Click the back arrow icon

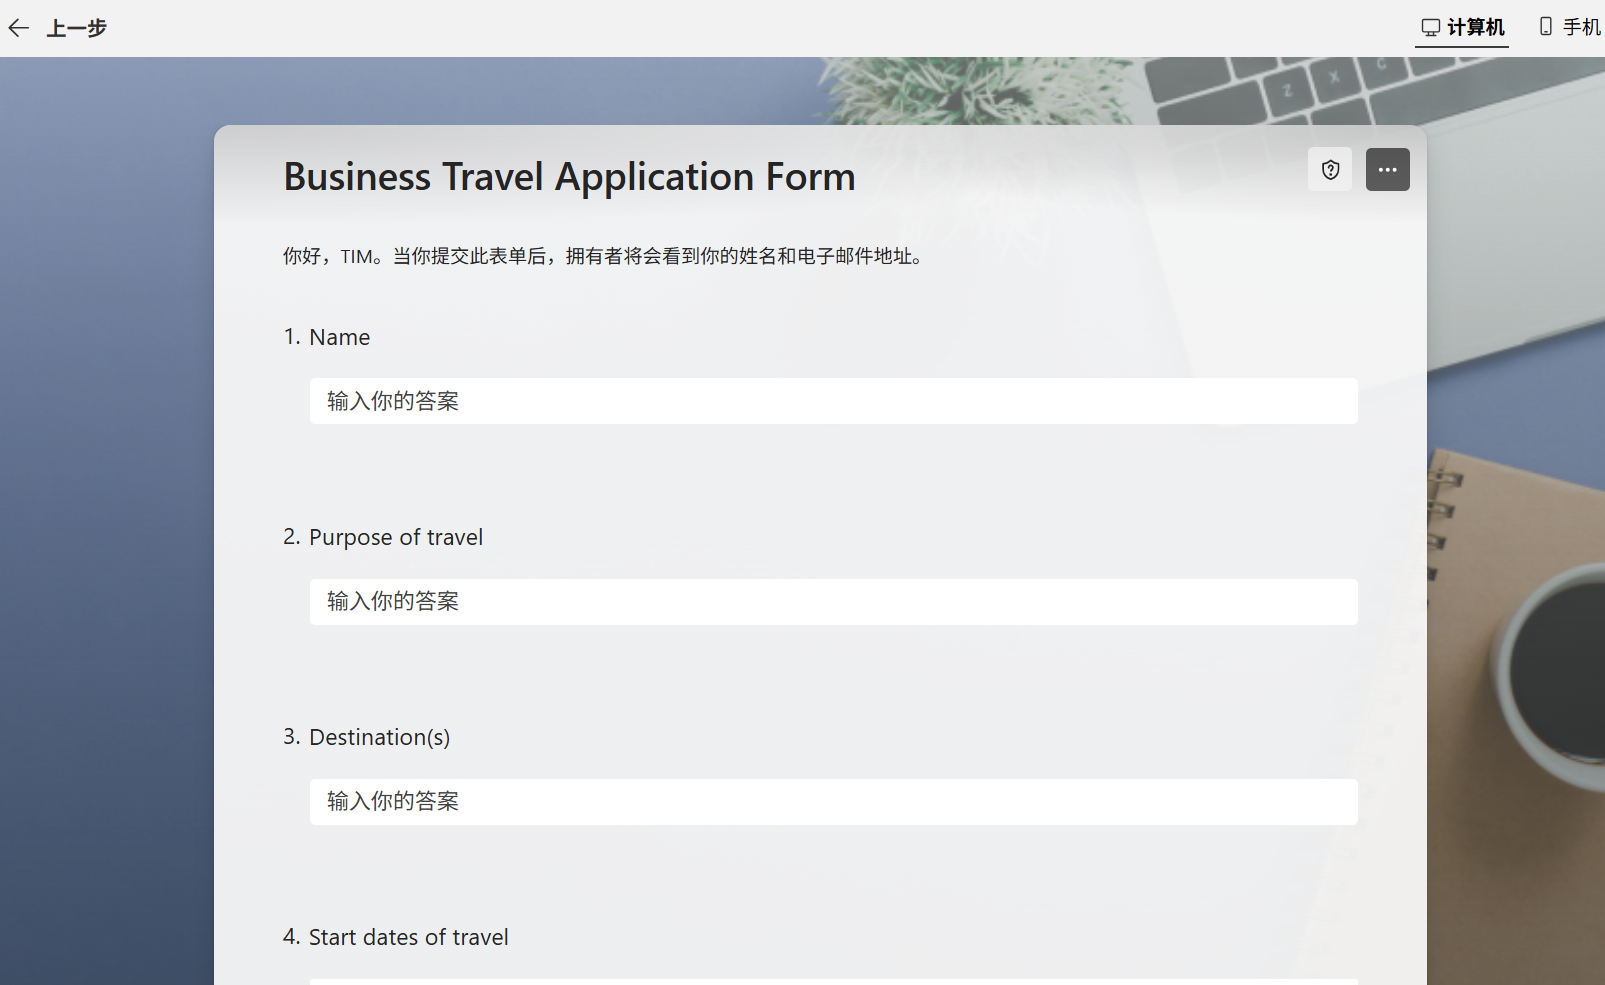18,28
